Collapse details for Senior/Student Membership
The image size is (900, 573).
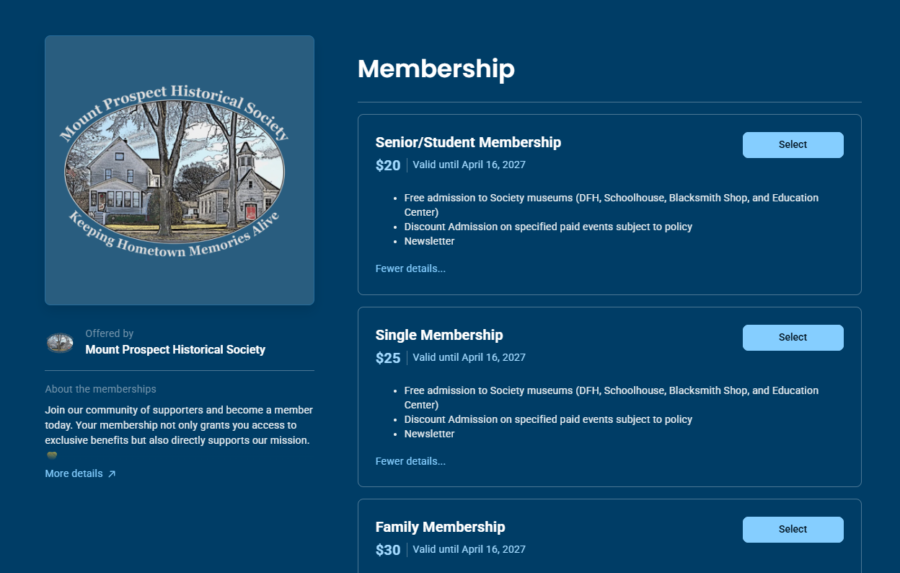pyautogui.click(x=410, y=269)
